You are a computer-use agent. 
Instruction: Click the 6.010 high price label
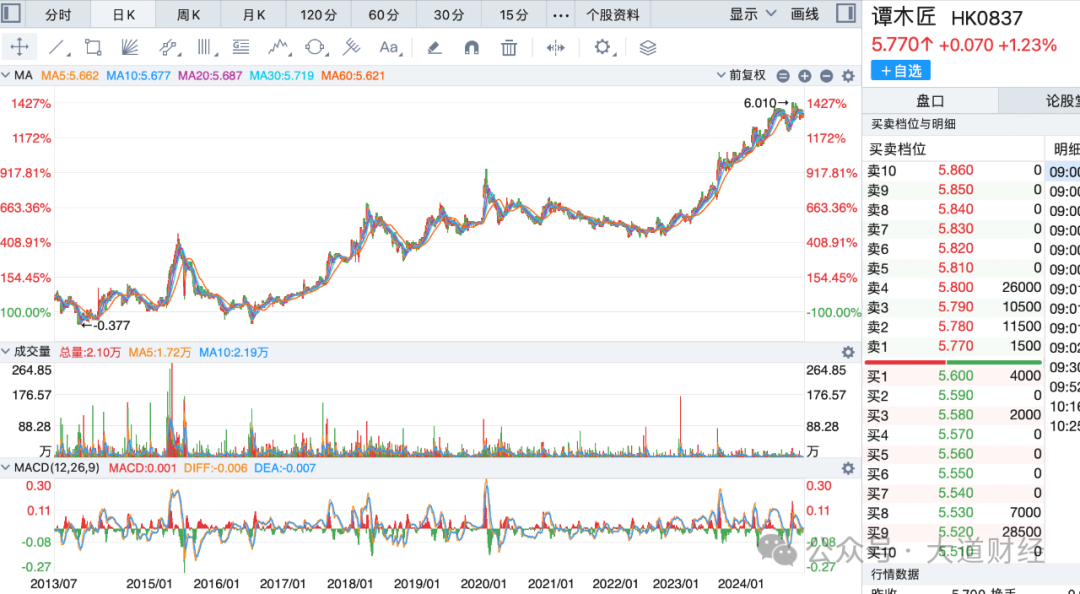tap(765, 103)
